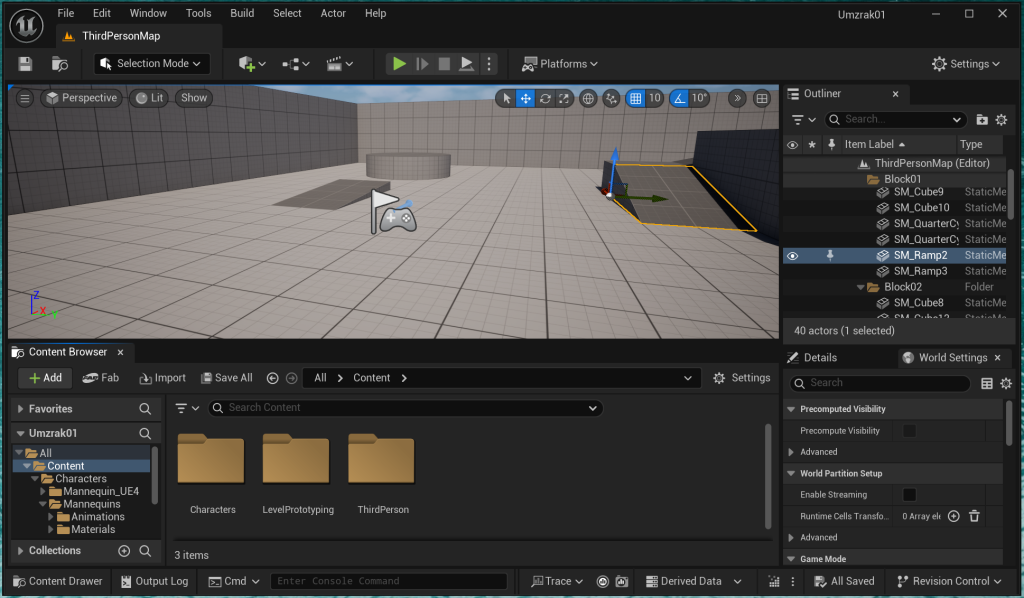Open the File menu

65,13
